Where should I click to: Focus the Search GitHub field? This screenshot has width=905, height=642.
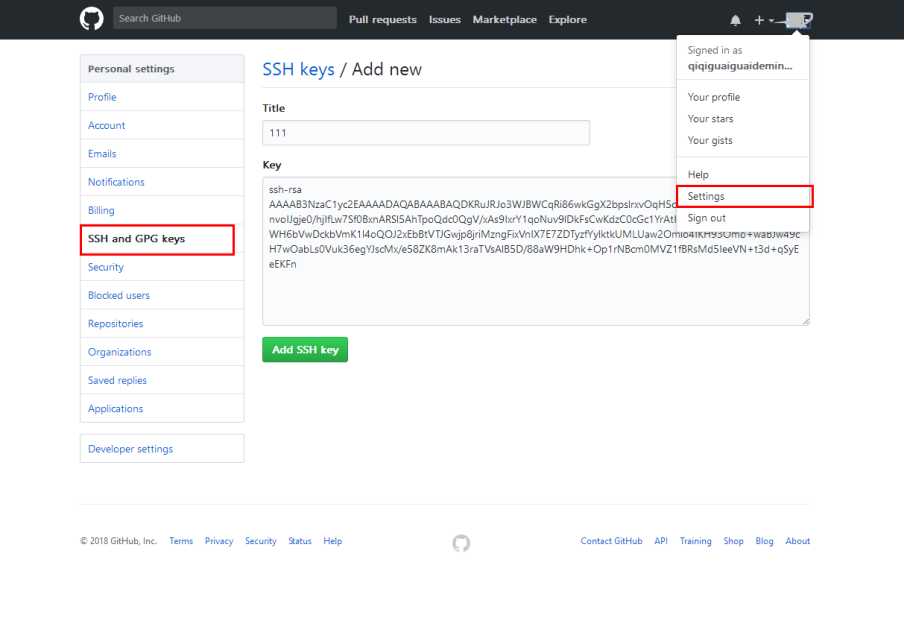[225, 18]
